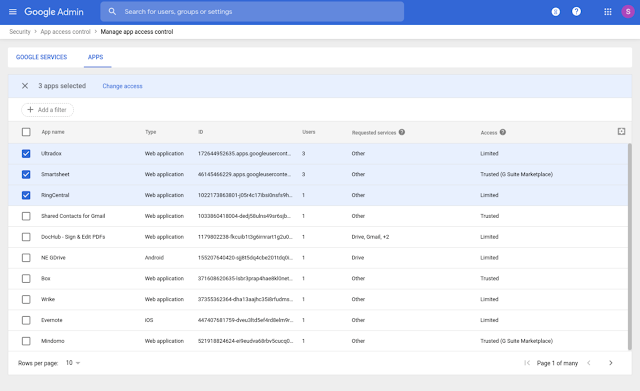Select the Apps tab

click(96, 57)
